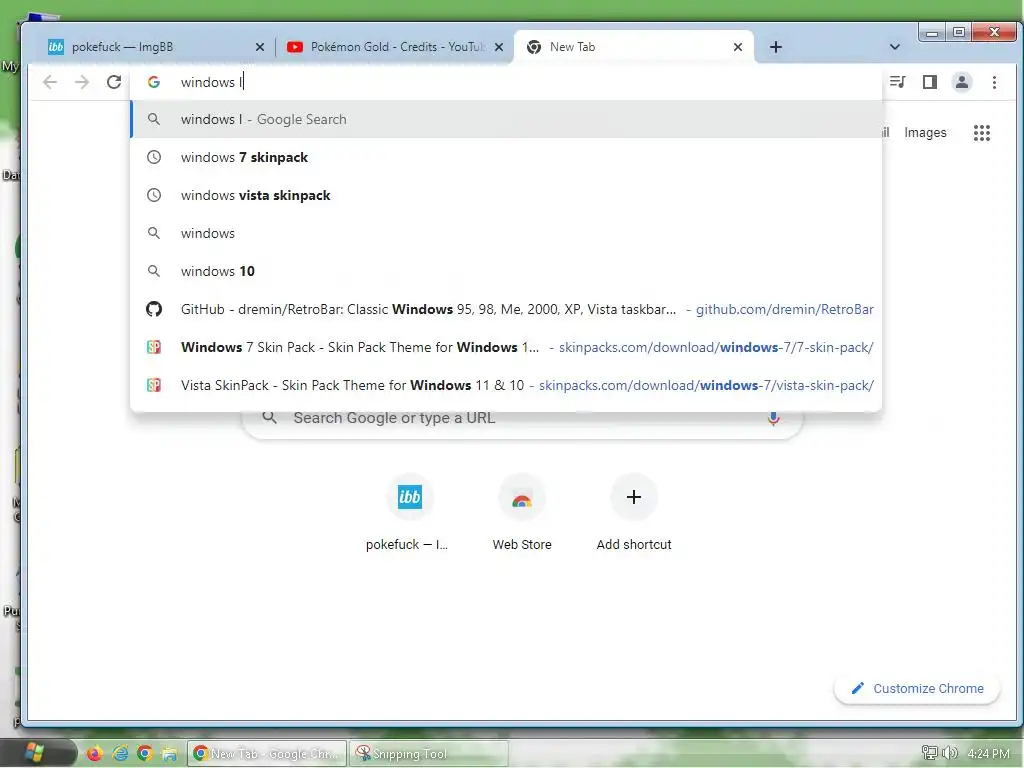Launch Firefox from the taskbar
The width and height of the screenshot is (1024, 768).
click(95, 754)
